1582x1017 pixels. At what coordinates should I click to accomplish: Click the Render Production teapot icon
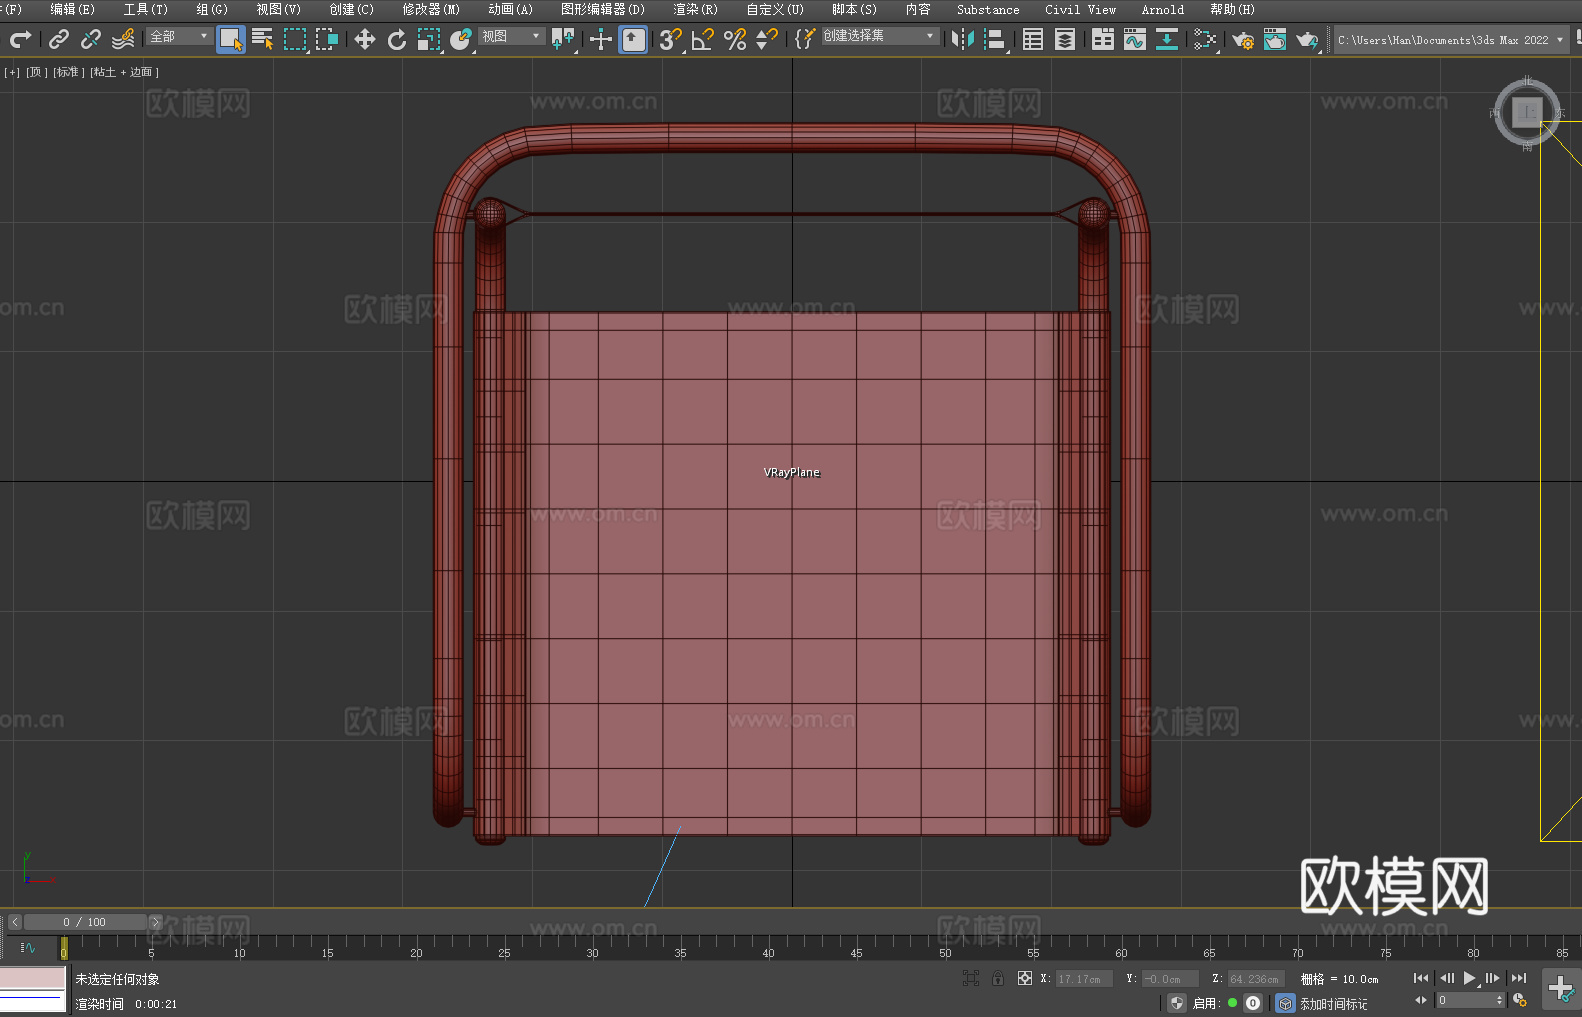(1307, 39)
